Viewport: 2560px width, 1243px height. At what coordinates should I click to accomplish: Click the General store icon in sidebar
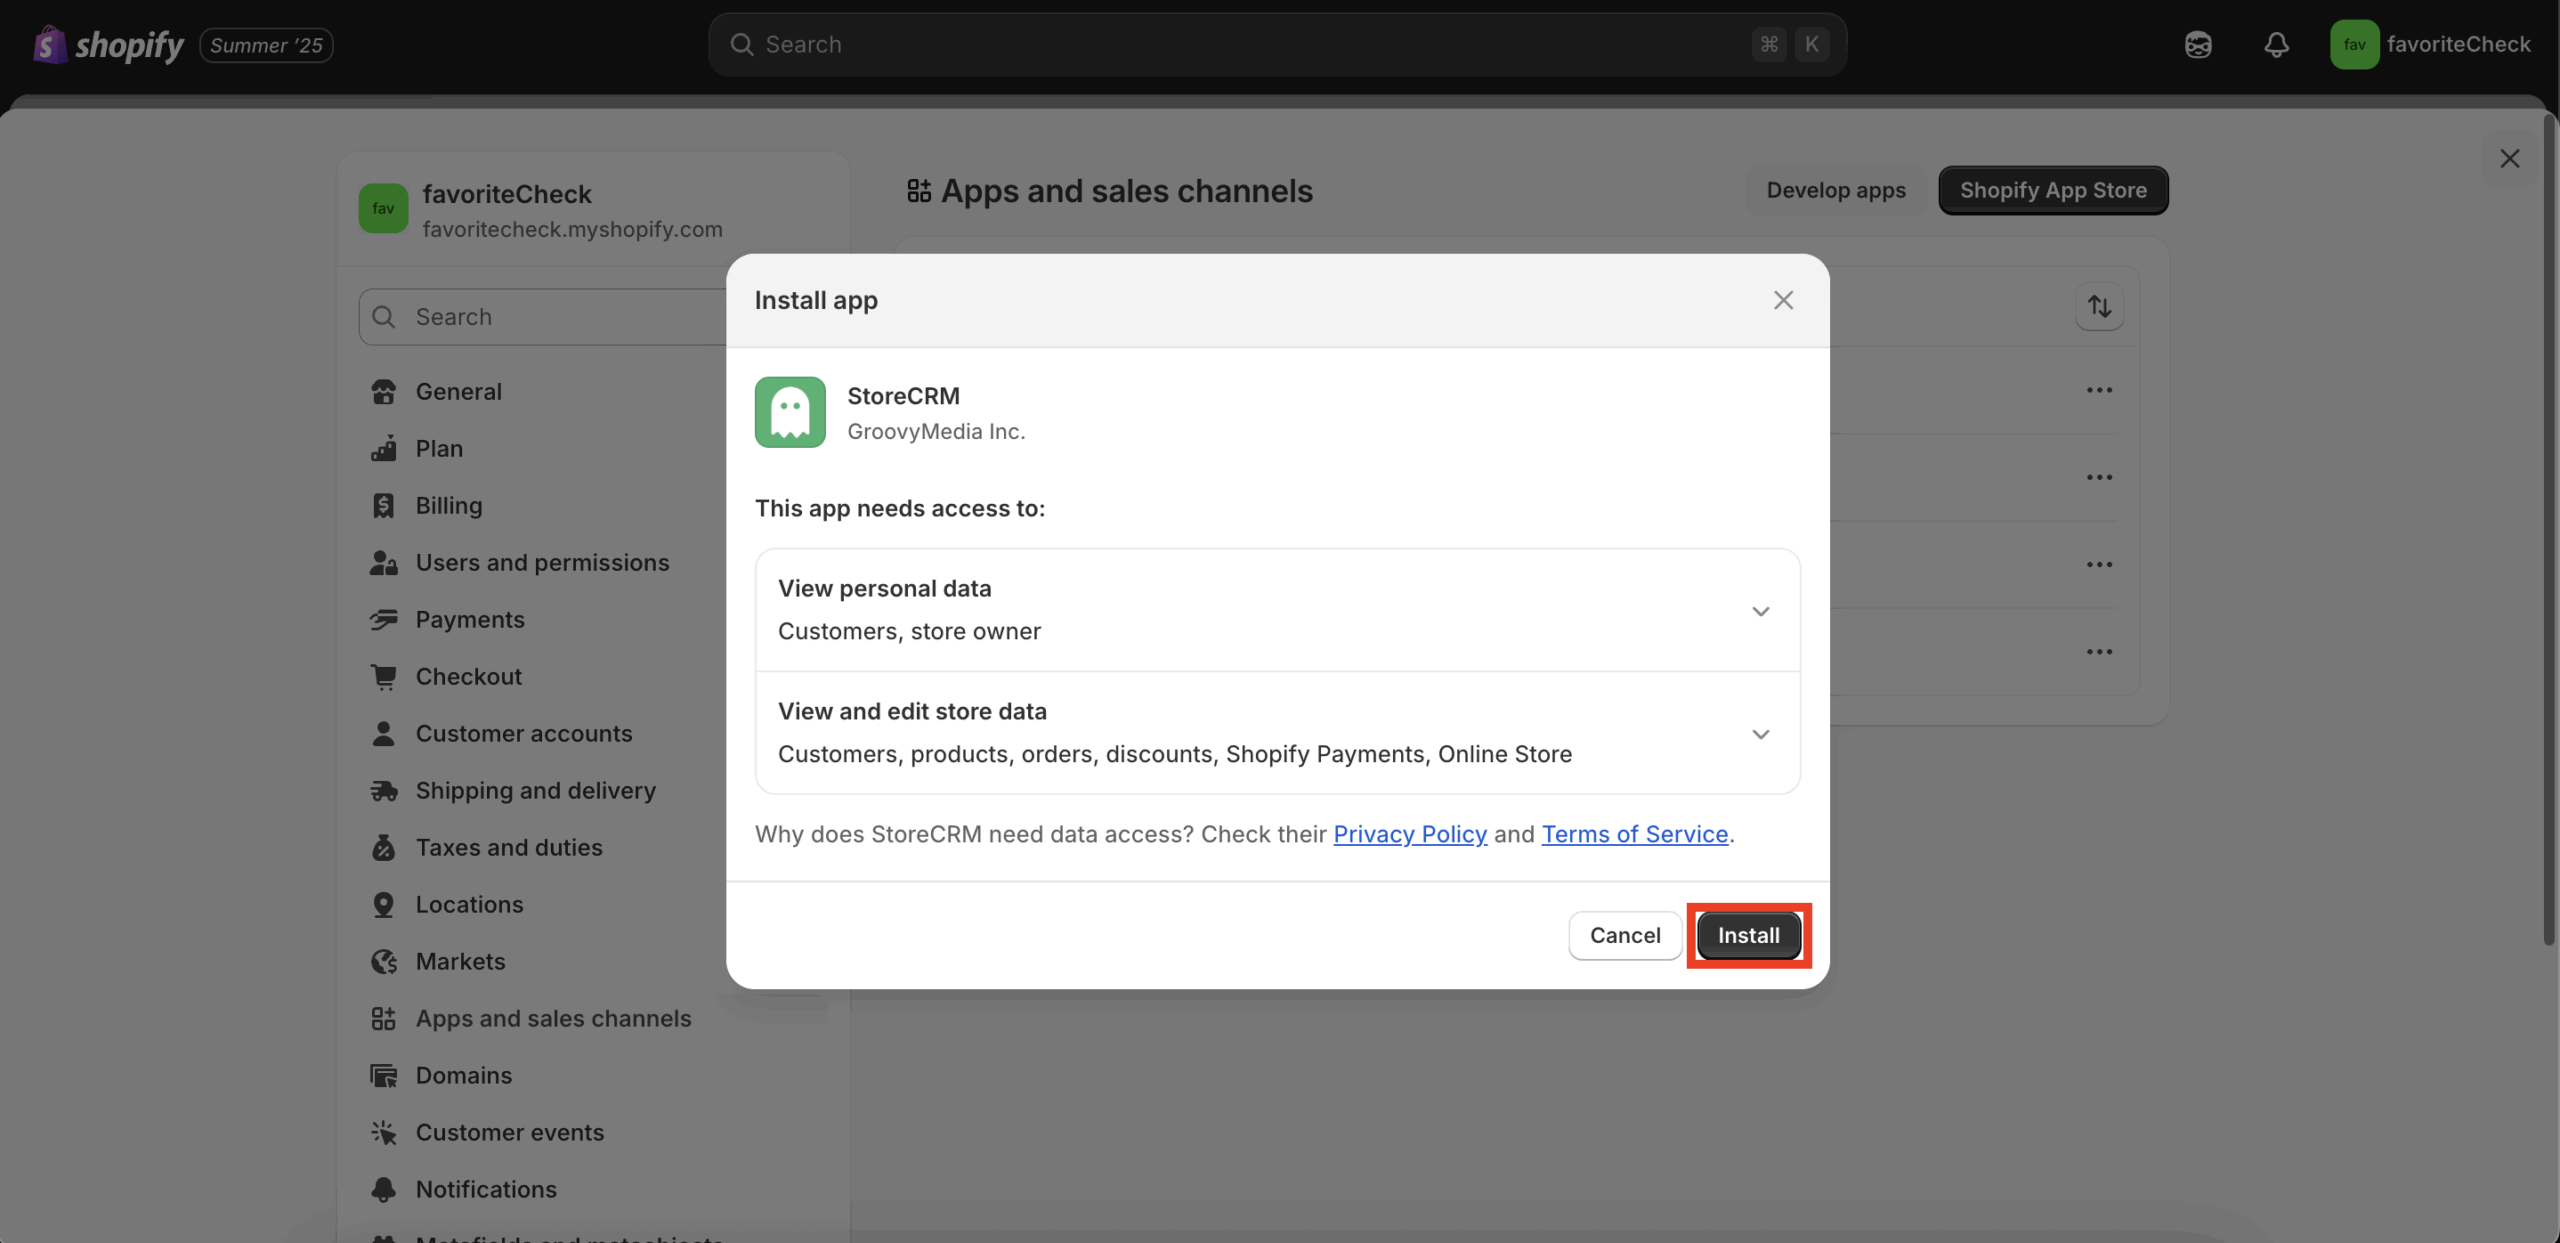click(x=384, y=391)
